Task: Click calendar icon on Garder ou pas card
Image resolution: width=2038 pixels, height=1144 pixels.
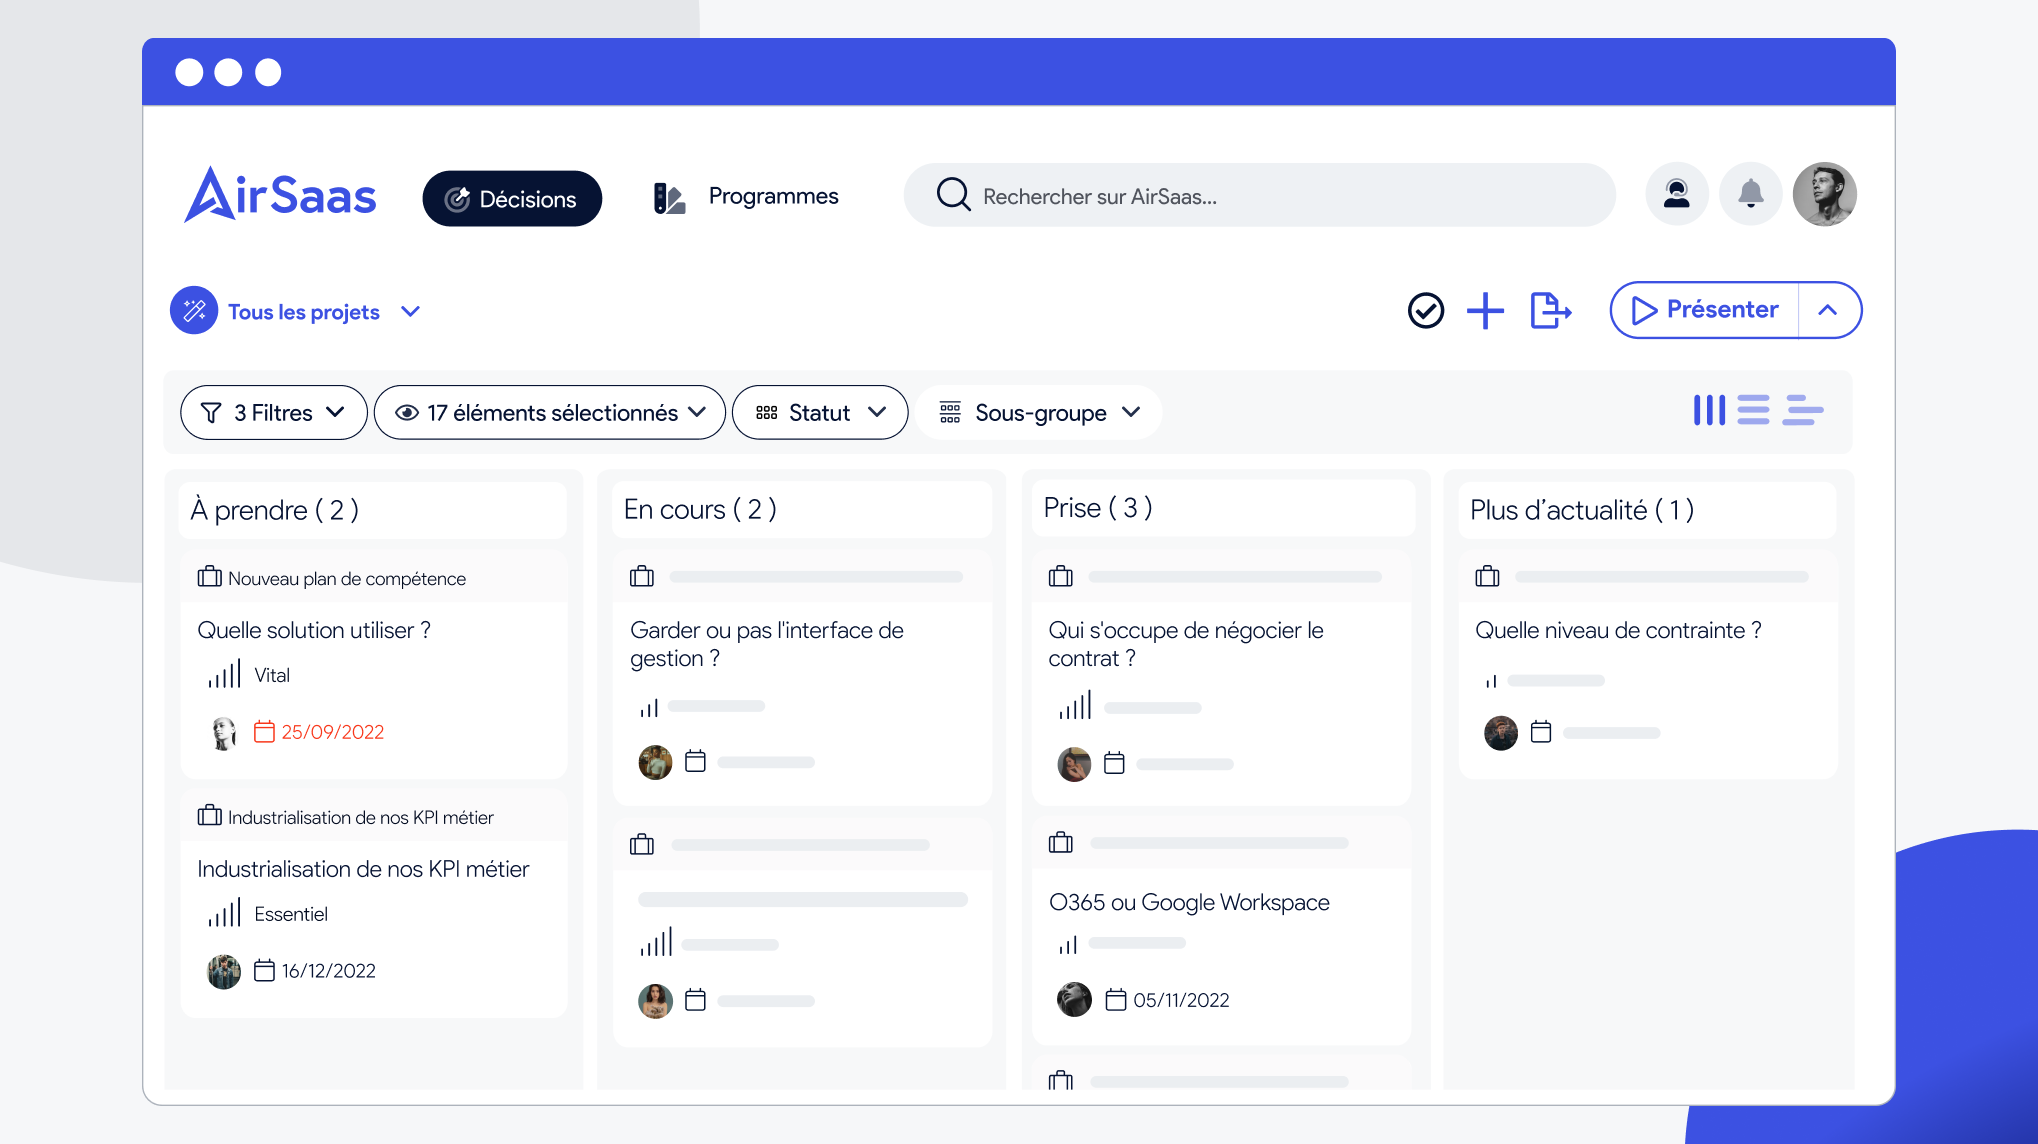Action: pyautogui.click(x=695, y=762)
